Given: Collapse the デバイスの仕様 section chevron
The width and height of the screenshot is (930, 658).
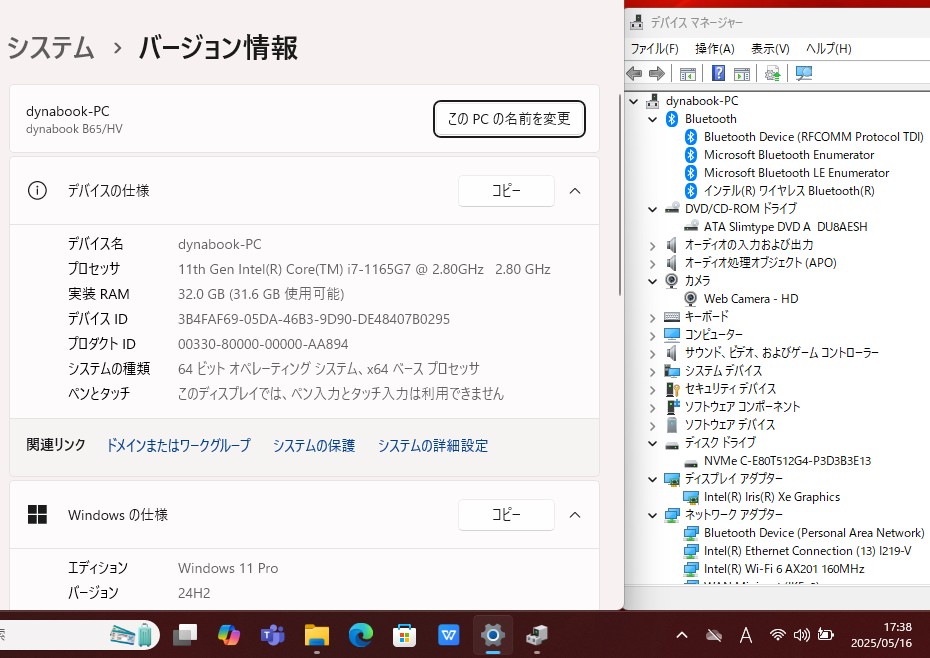Looking at the screenshot, I should 575,191.
